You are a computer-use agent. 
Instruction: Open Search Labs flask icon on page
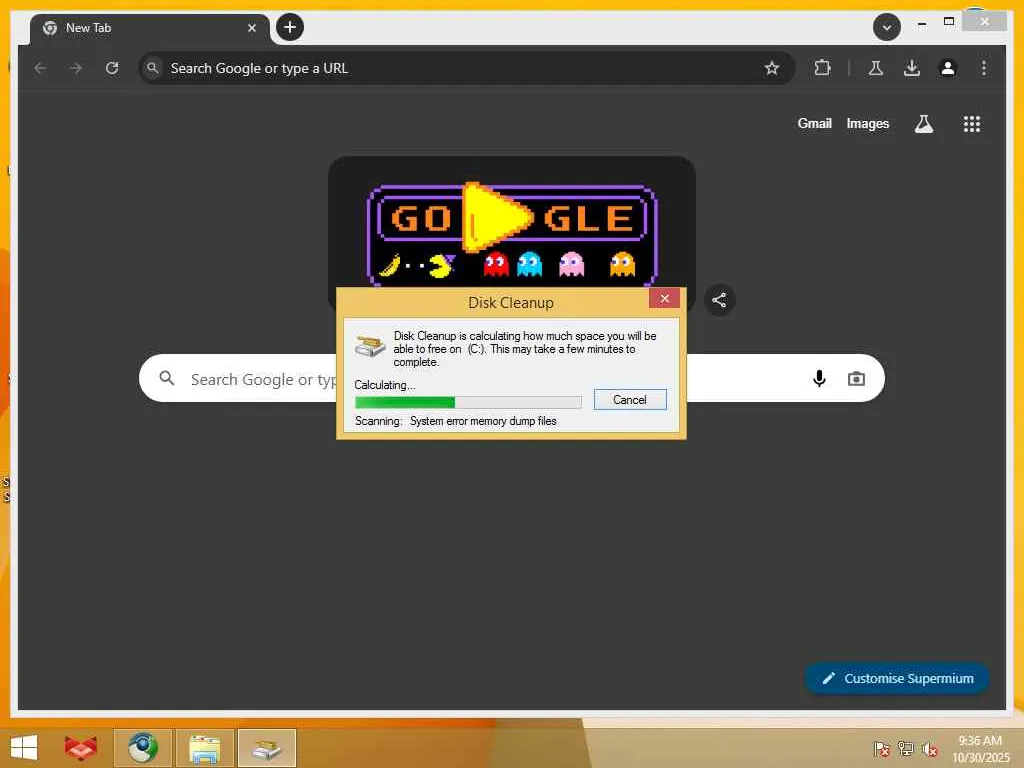[x=923, y=124]
